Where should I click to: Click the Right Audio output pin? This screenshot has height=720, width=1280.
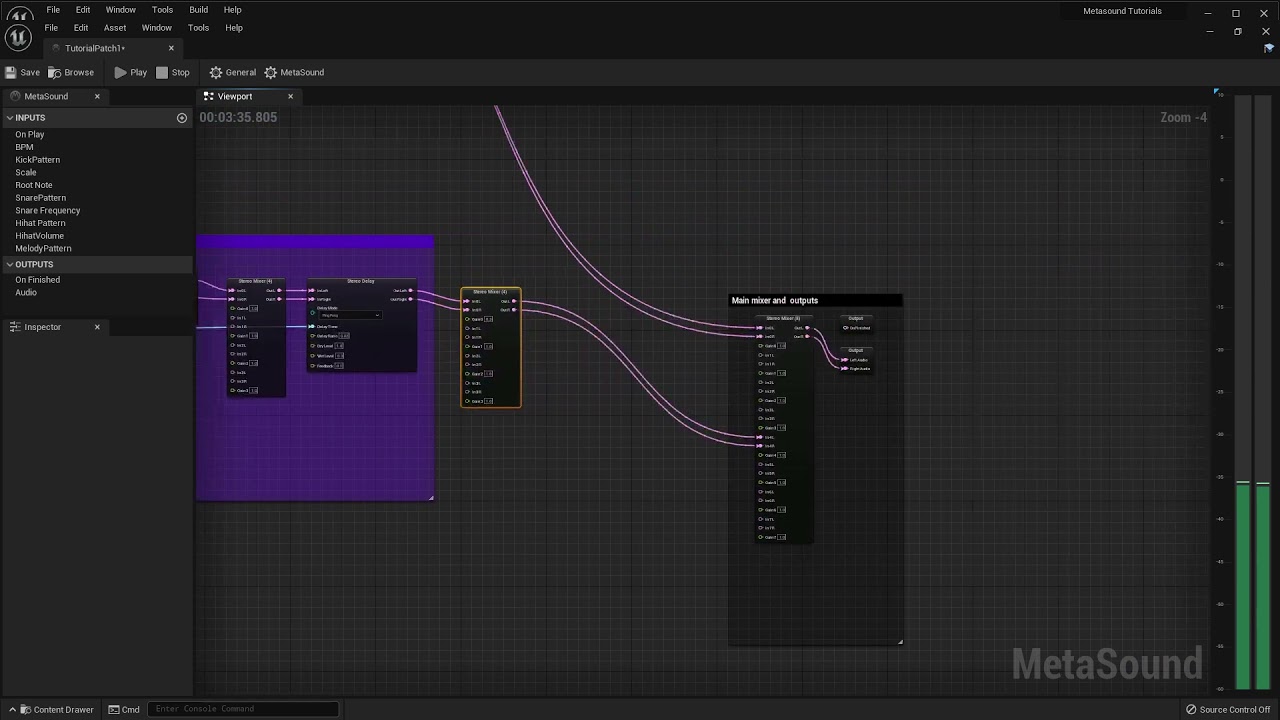[844, 369]
